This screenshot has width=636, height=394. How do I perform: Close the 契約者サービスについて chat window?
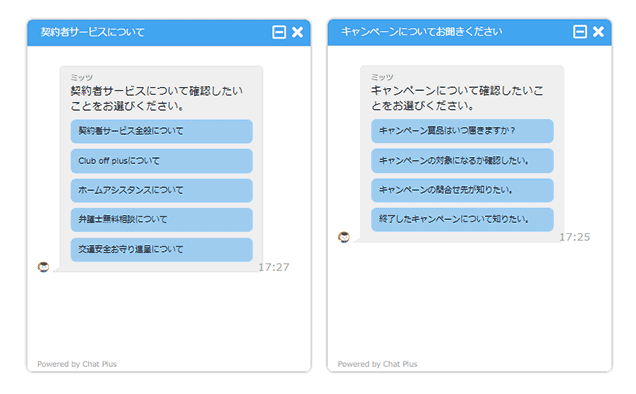(297, 32)
